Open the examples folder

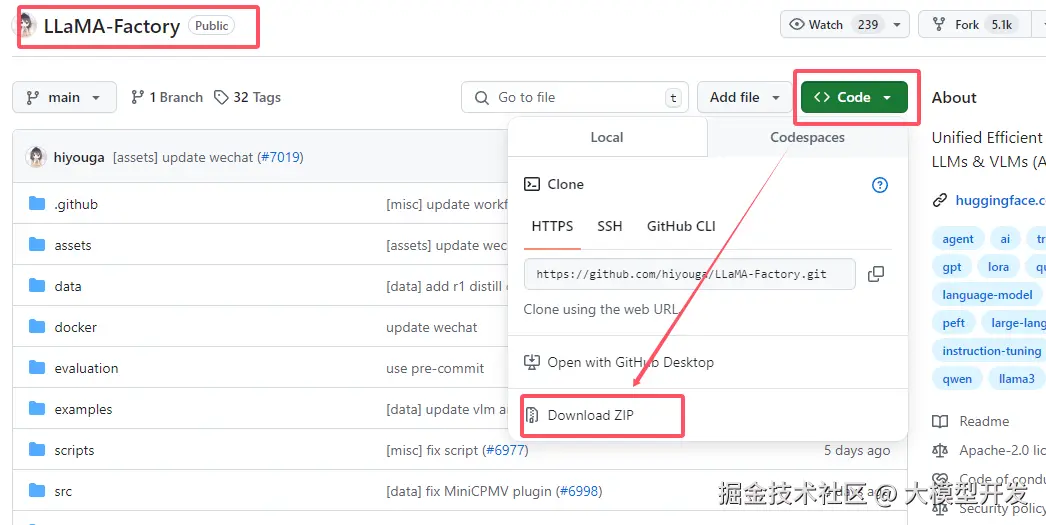tap(83, 409)
